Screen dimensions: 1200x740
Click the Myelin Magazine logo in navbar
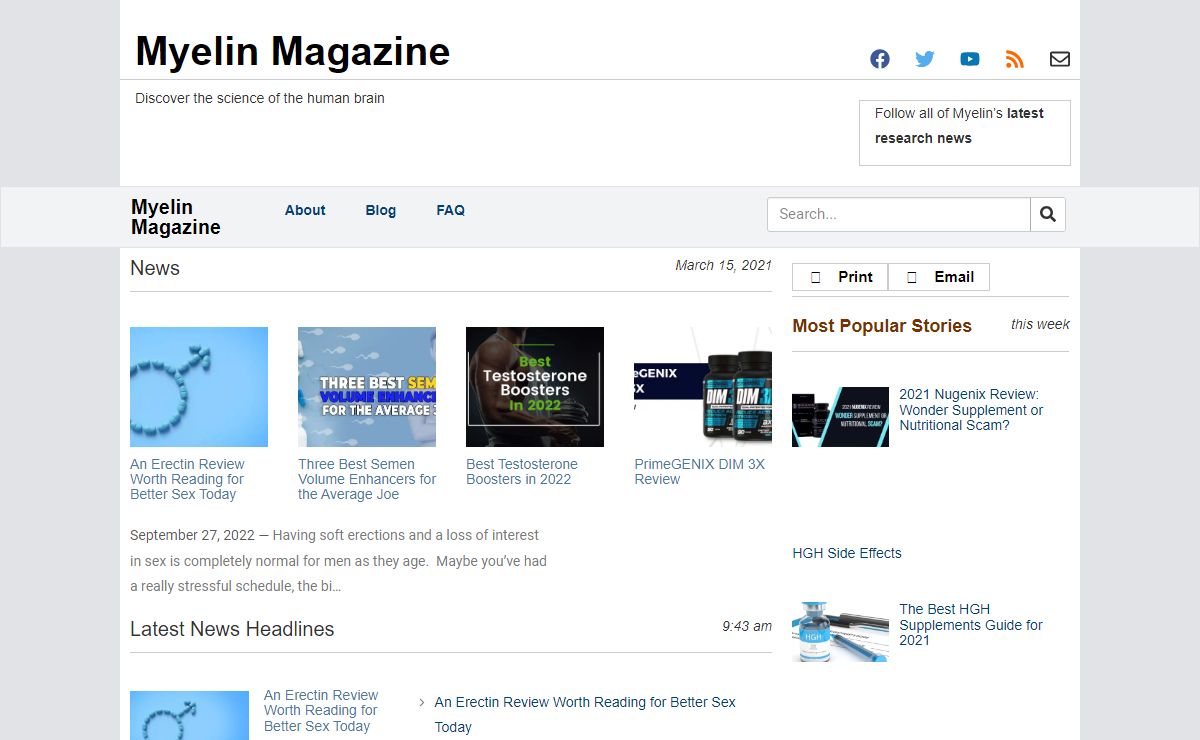tap(176, 217)
